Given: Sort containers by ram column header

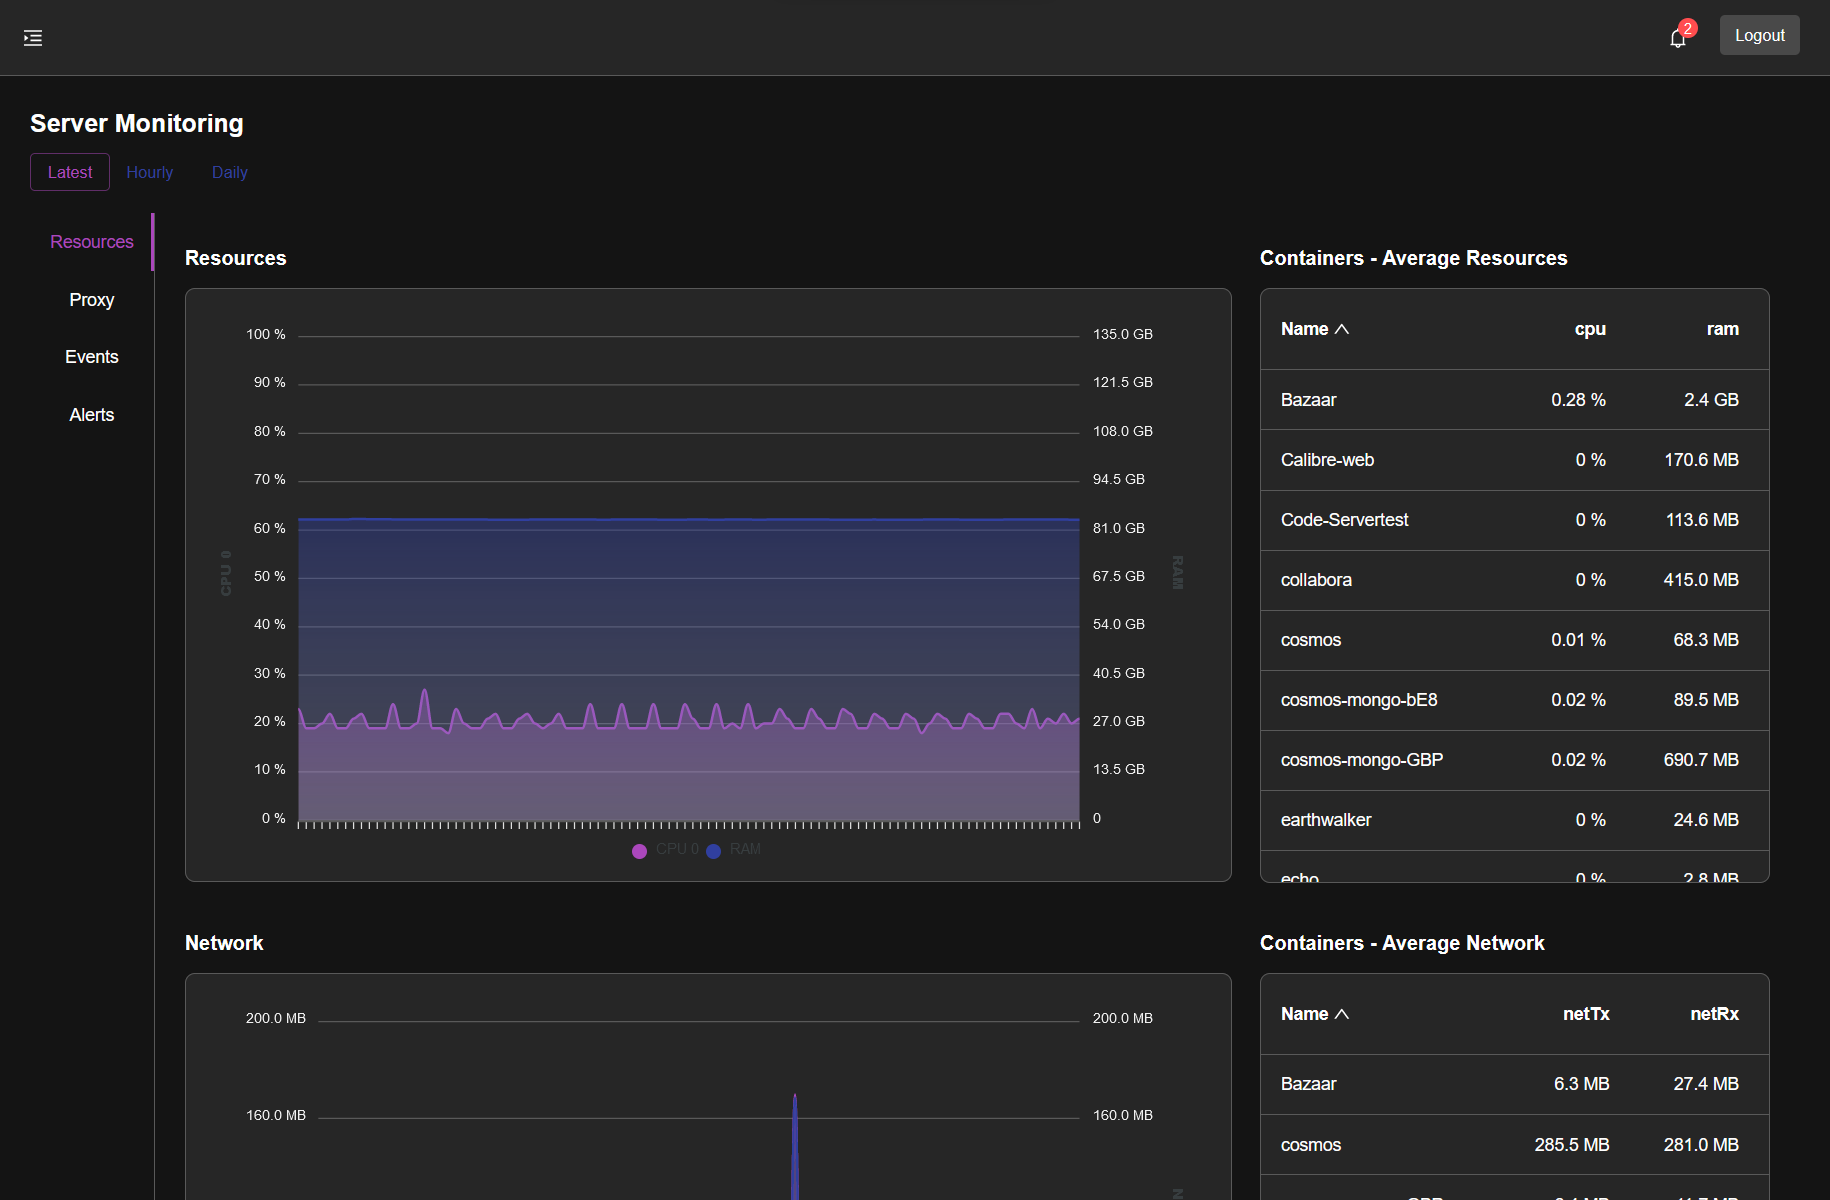Looking at the screenshot, I should point(1722,329).
